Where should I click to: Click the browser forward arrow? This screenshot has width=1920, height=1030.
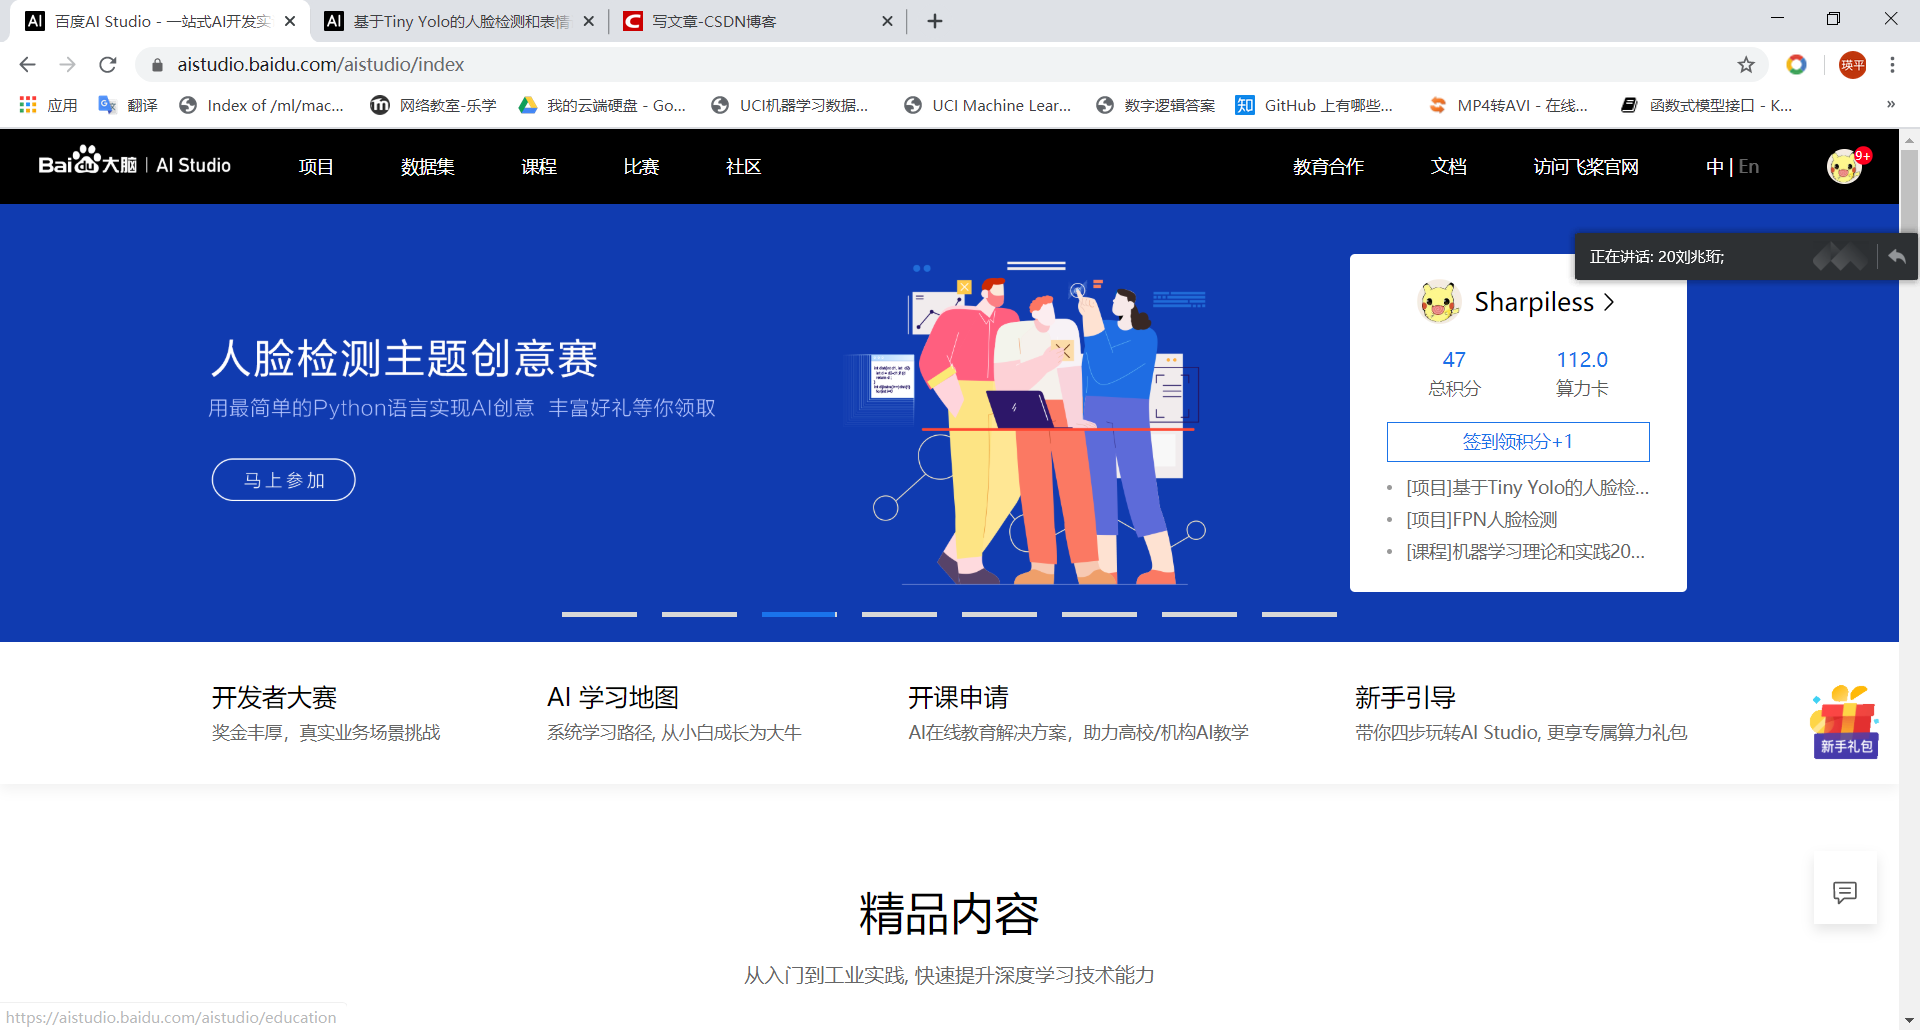click(x=67, y=65)
